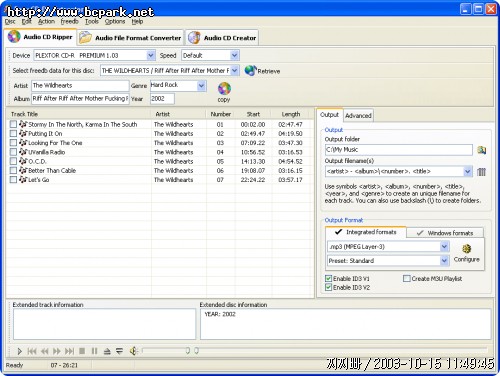
Task: Sort tracks by the Length column header
Action: point(291,114)
